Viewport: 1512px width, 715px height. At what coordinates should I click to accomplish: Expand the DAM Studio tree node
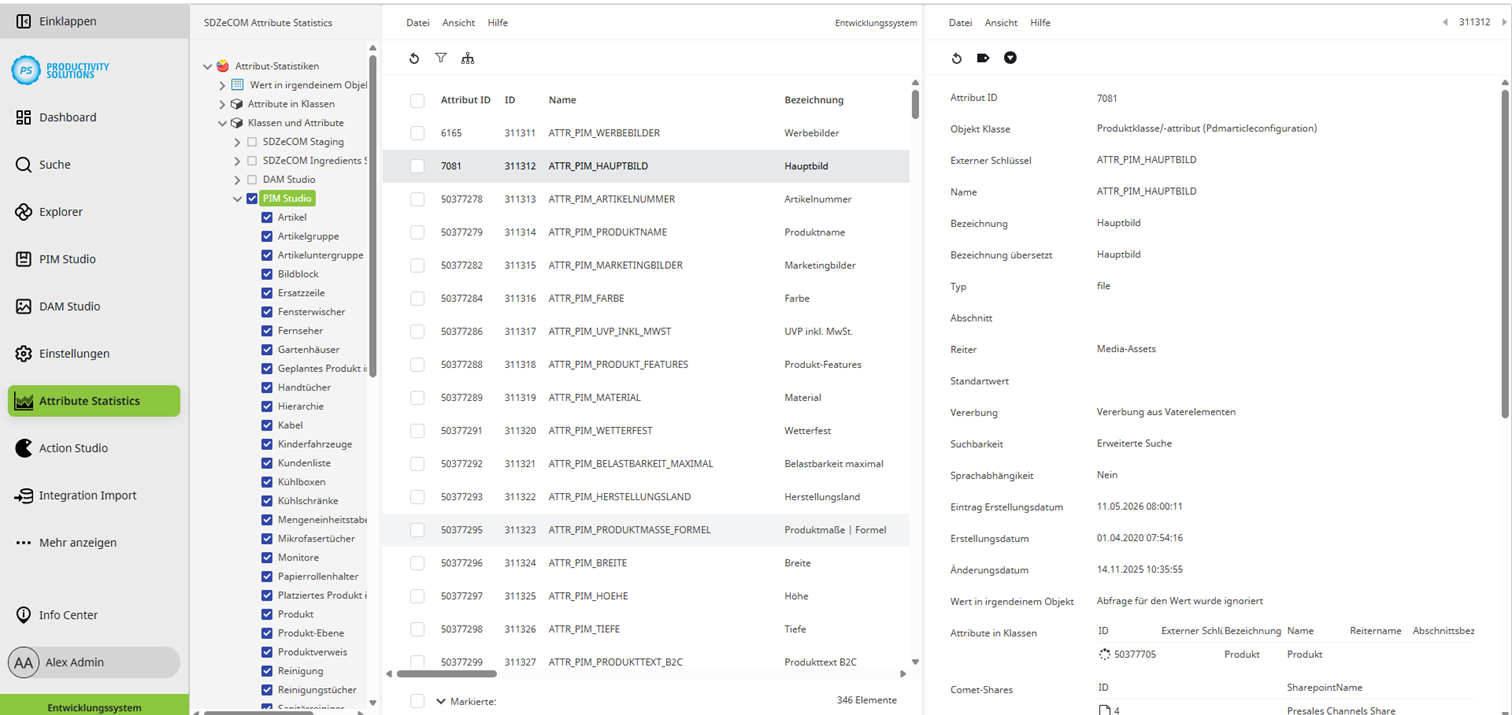(237, 180)
